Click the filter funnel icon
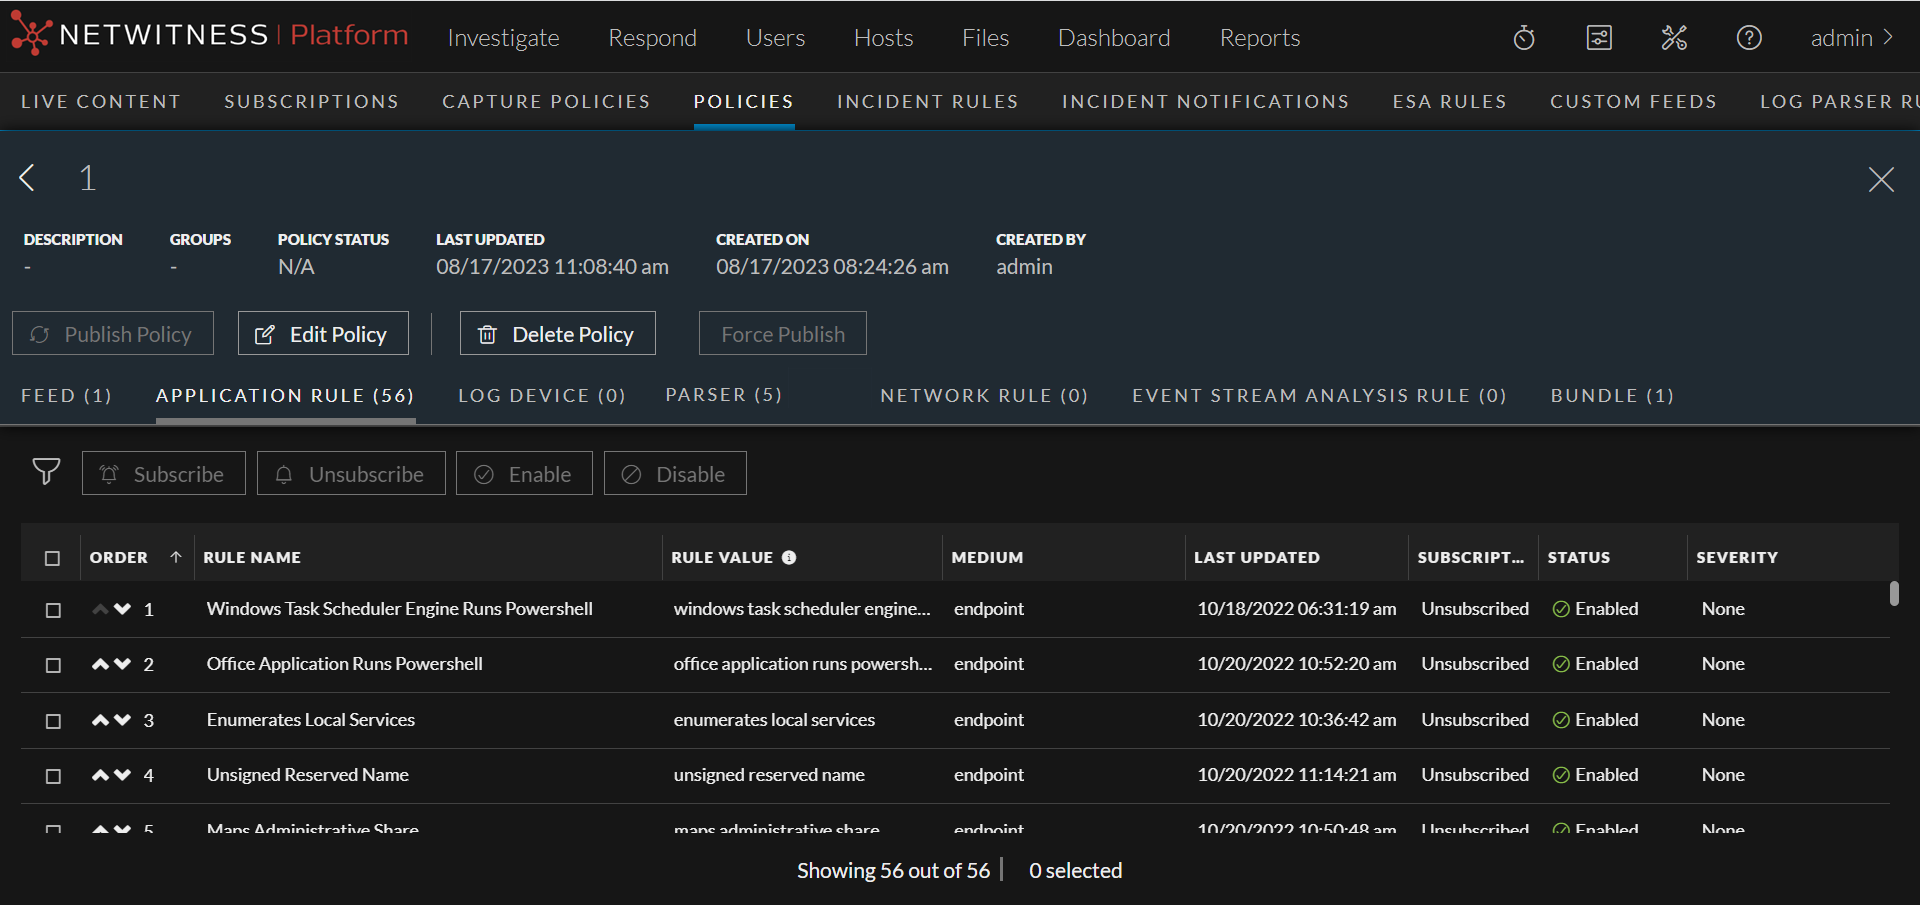 point(46,472)
